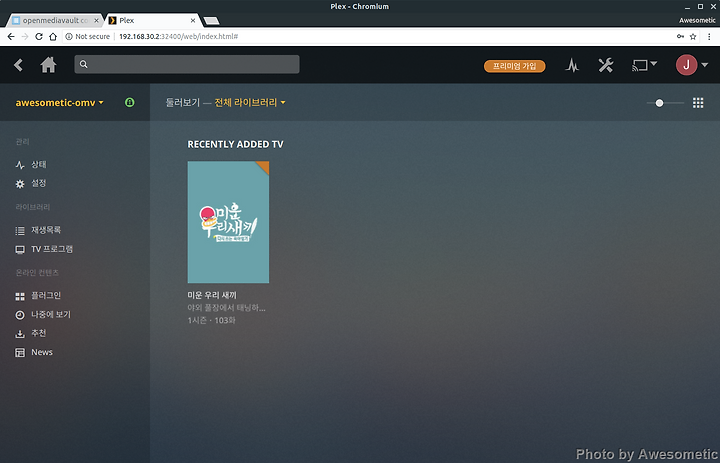Click the episode title 야외 풀장에서 태닝하…
The width and height of the screenshot is (720, 463).
[226, 308]
